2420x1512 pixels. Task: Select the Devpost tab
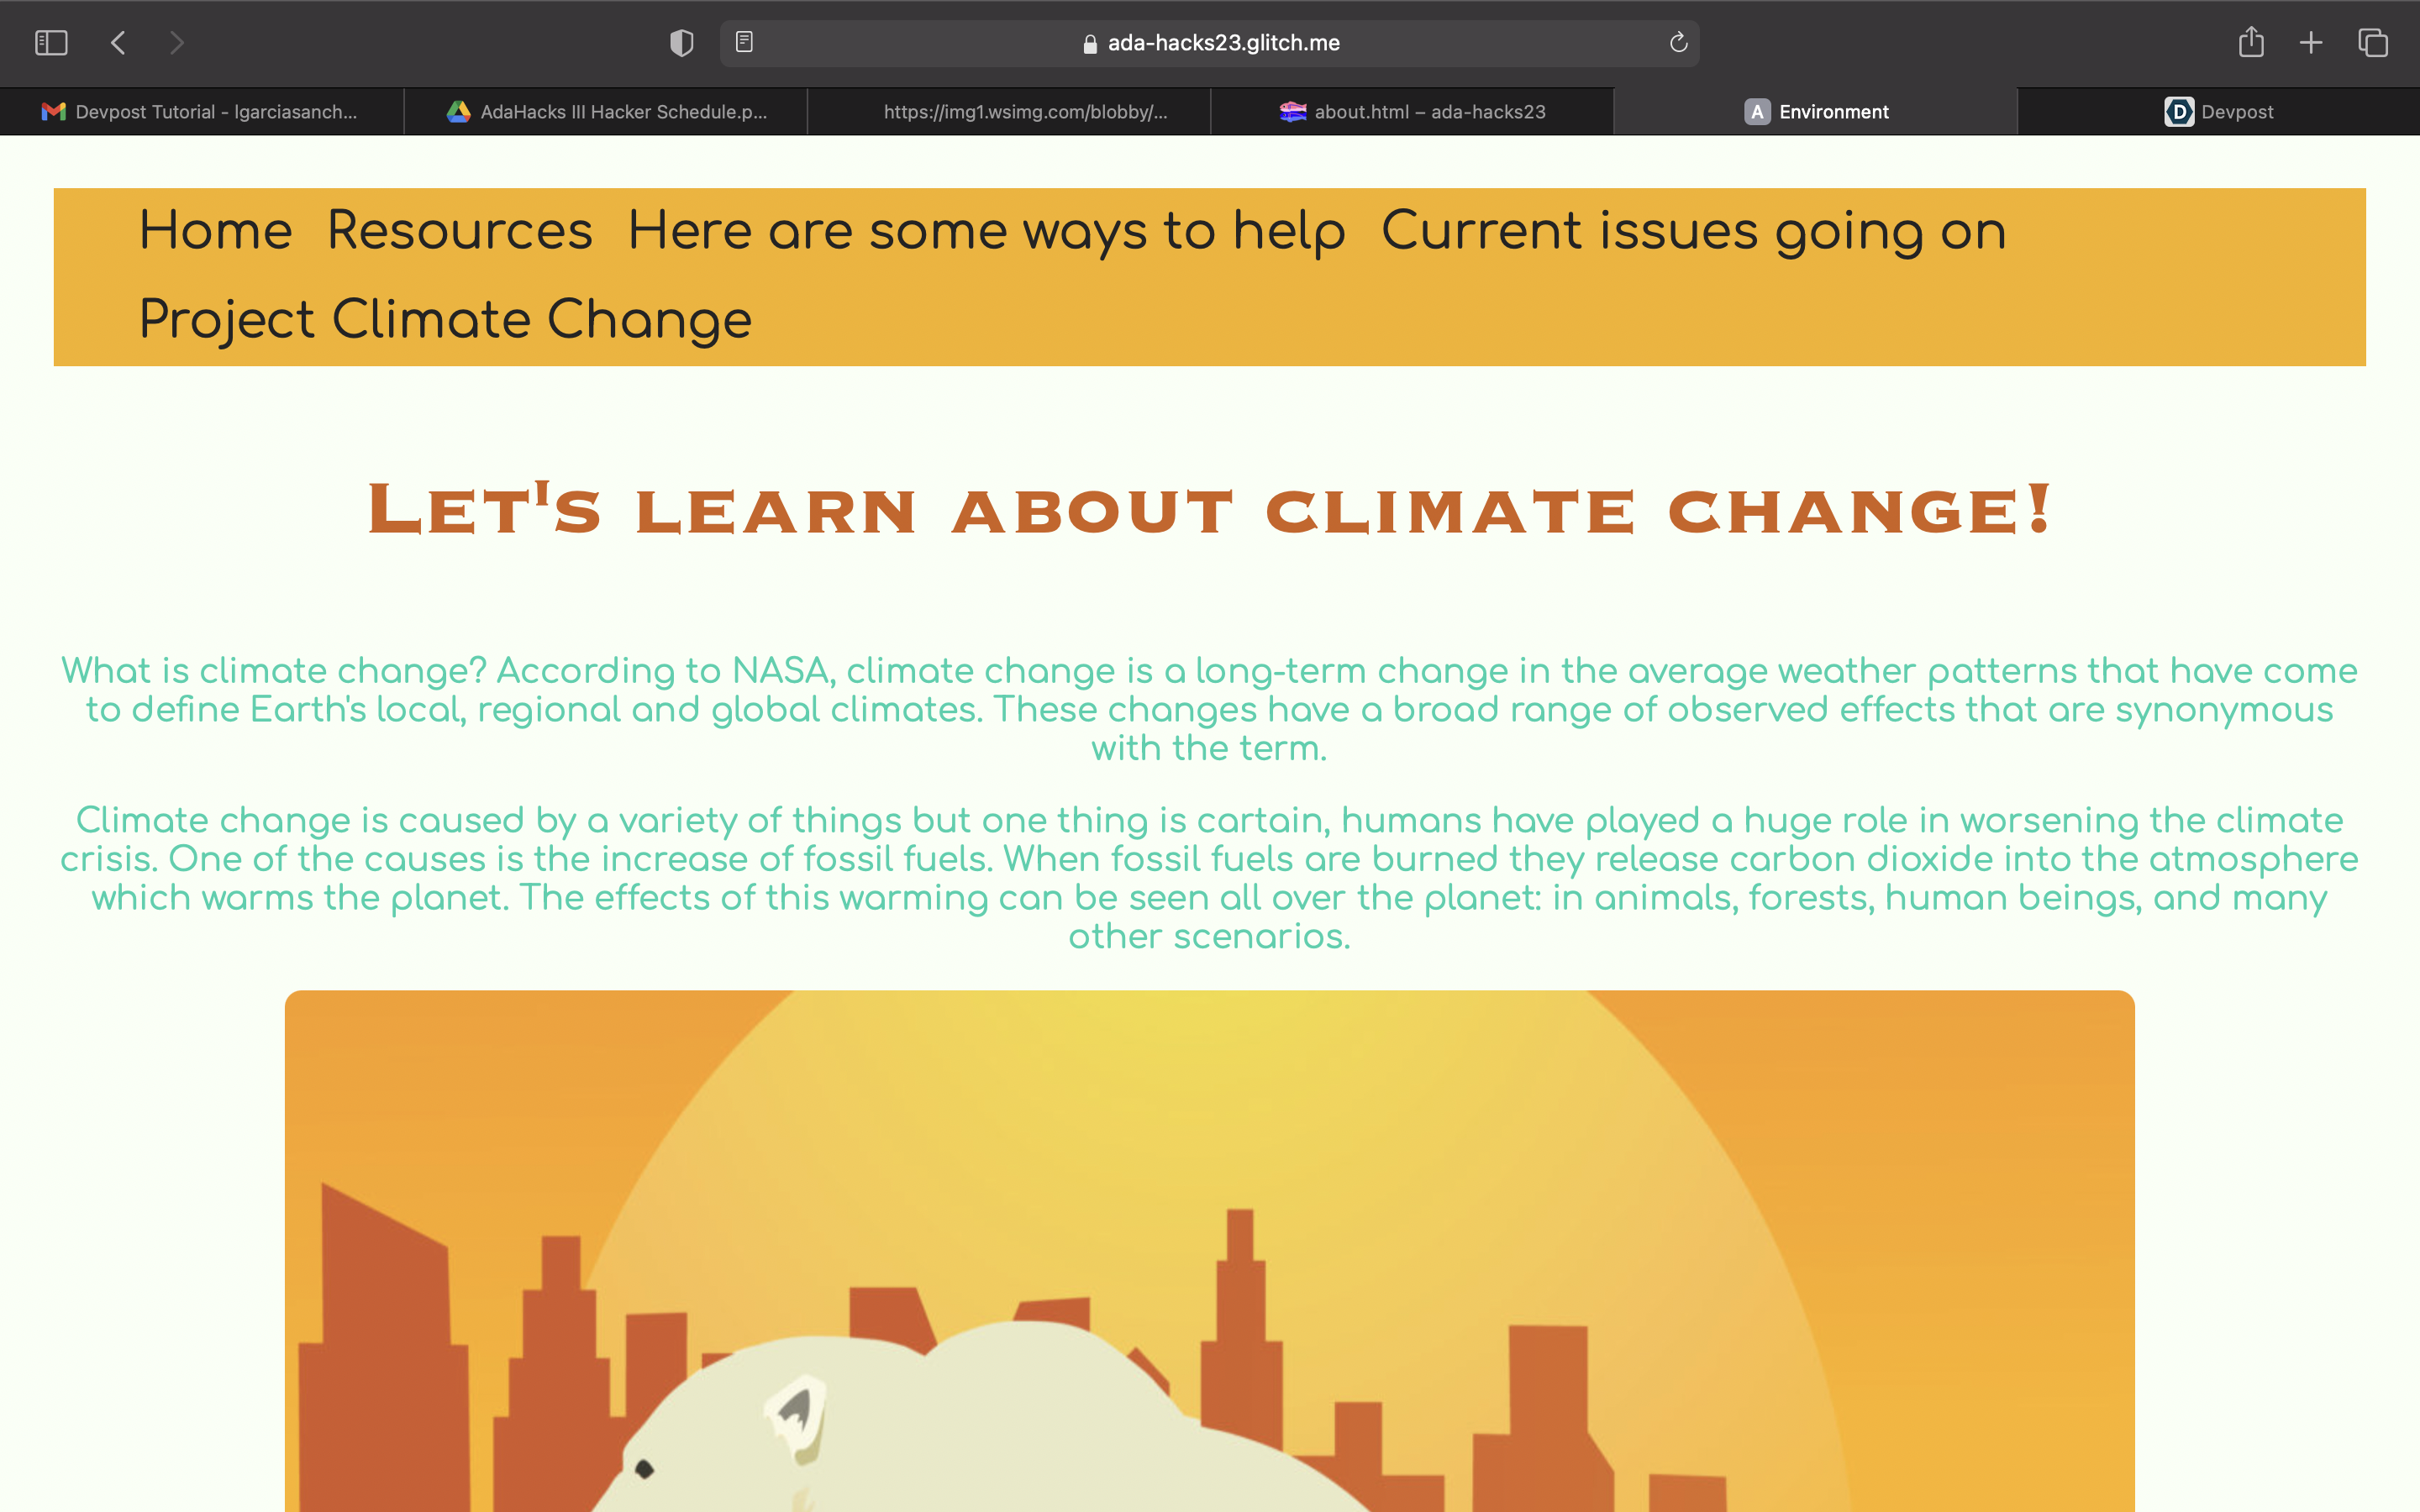(x=2218, y=112)
